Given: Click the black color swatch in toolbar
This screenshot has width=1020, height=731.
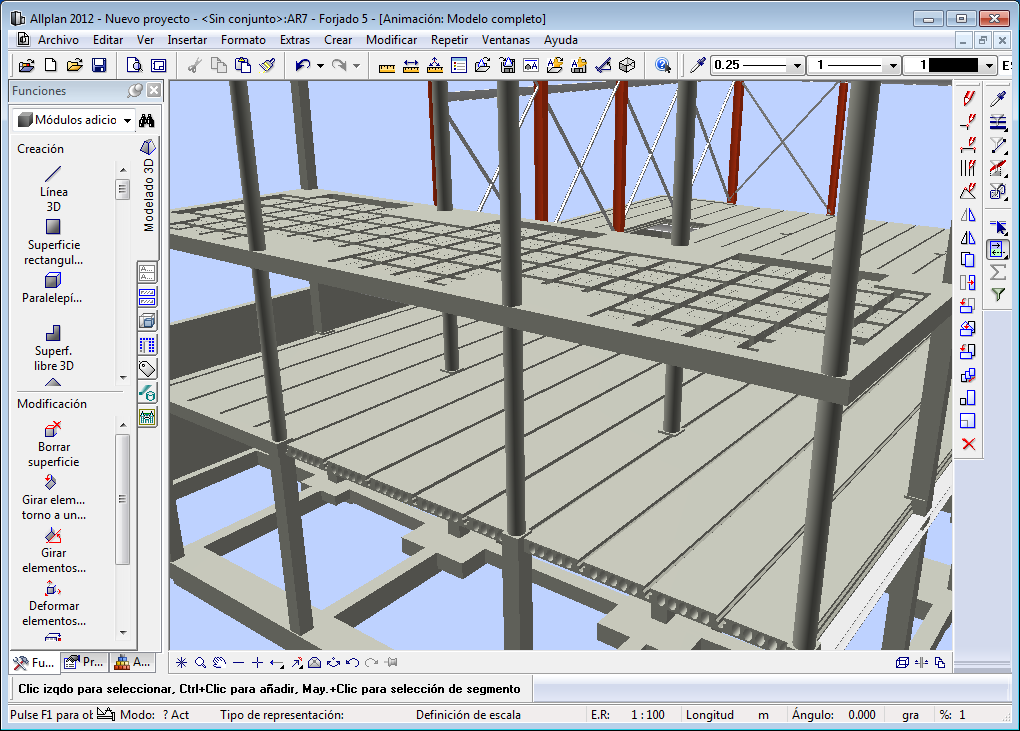Looking at the screenshot, I should [953, 65].
